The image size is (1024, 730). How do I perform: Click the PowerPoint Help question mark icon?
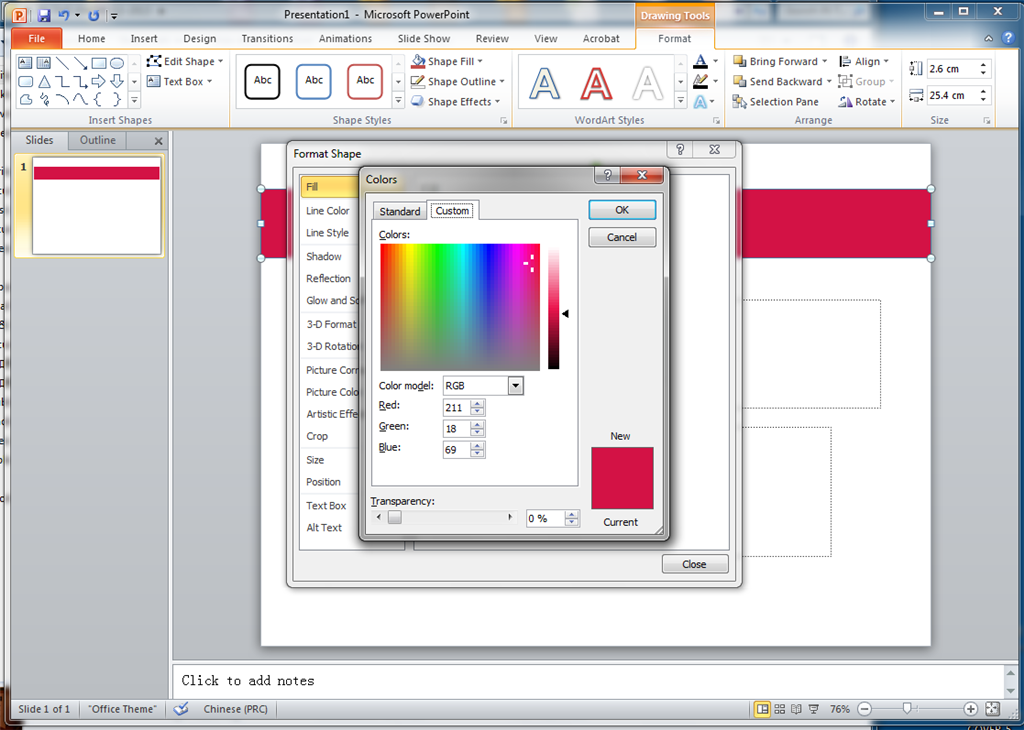click(1008, 38)
